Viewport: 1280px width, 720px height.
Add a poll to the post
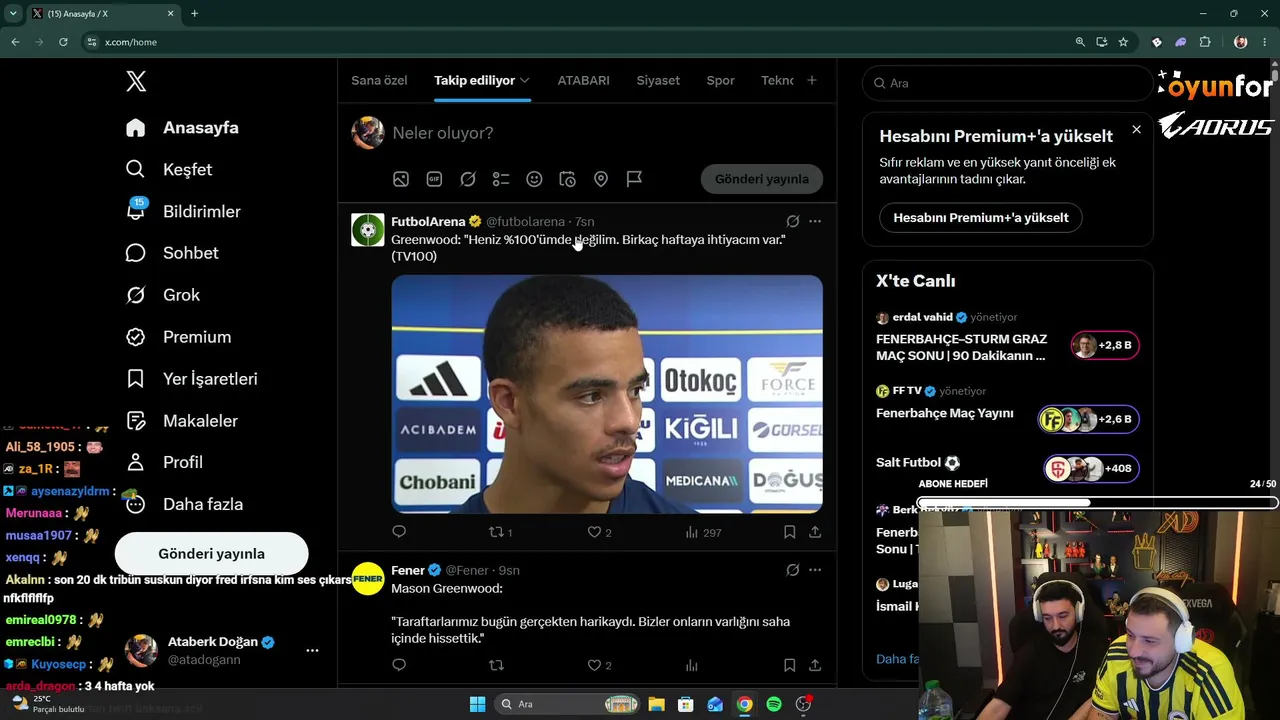501,179
